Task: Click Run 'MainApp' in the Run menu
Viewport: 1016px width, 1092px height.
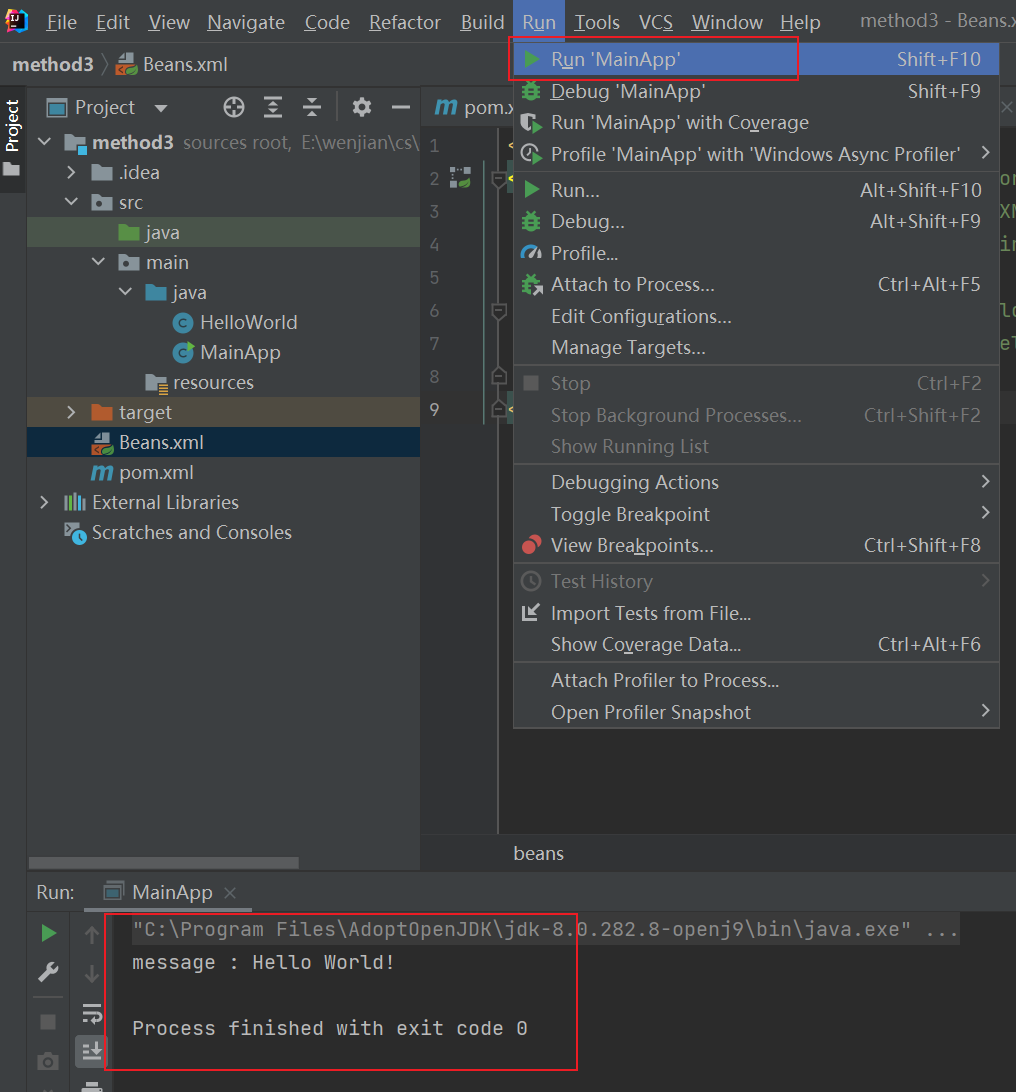Action: tap(756, 59)
